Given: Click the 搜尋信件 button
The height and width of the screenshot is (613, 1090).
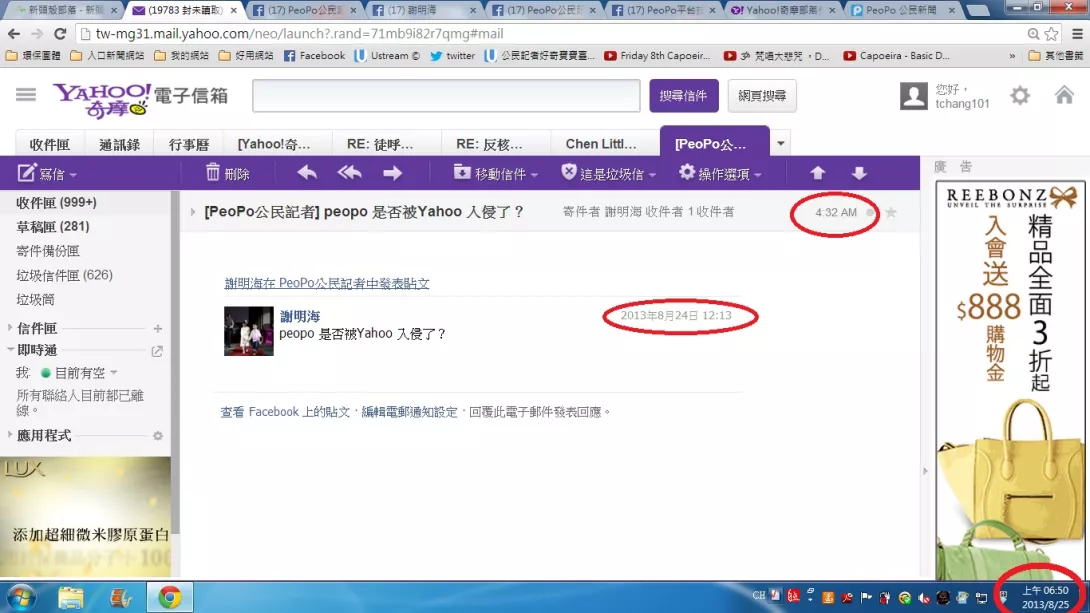Looking at the screenshot, I should [x=683, y=95].
